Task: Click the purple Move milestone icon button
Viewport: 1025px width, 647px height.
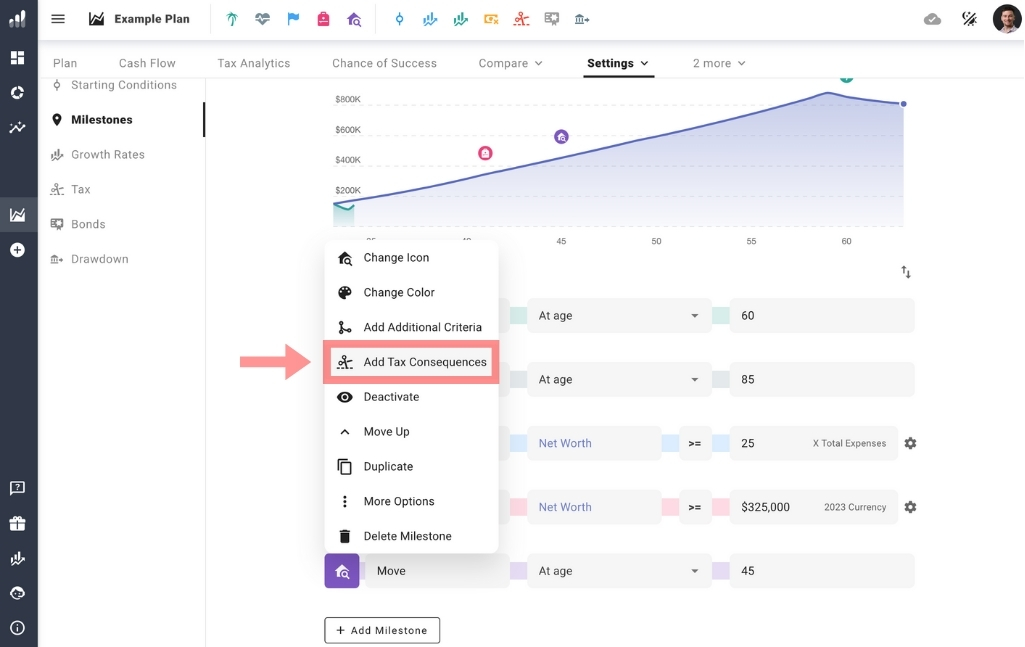Action: pos(342,571)
